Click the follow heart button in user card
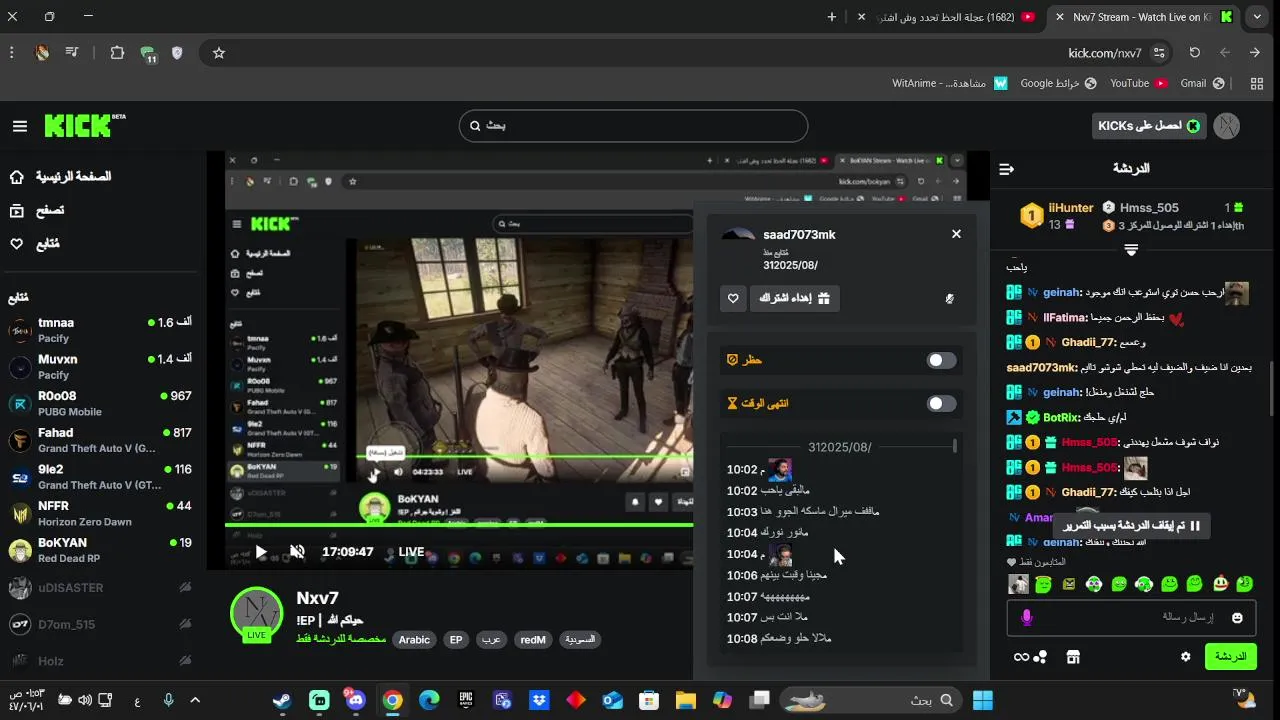Screen dimensions: 1280x720 tap(733, 298)
